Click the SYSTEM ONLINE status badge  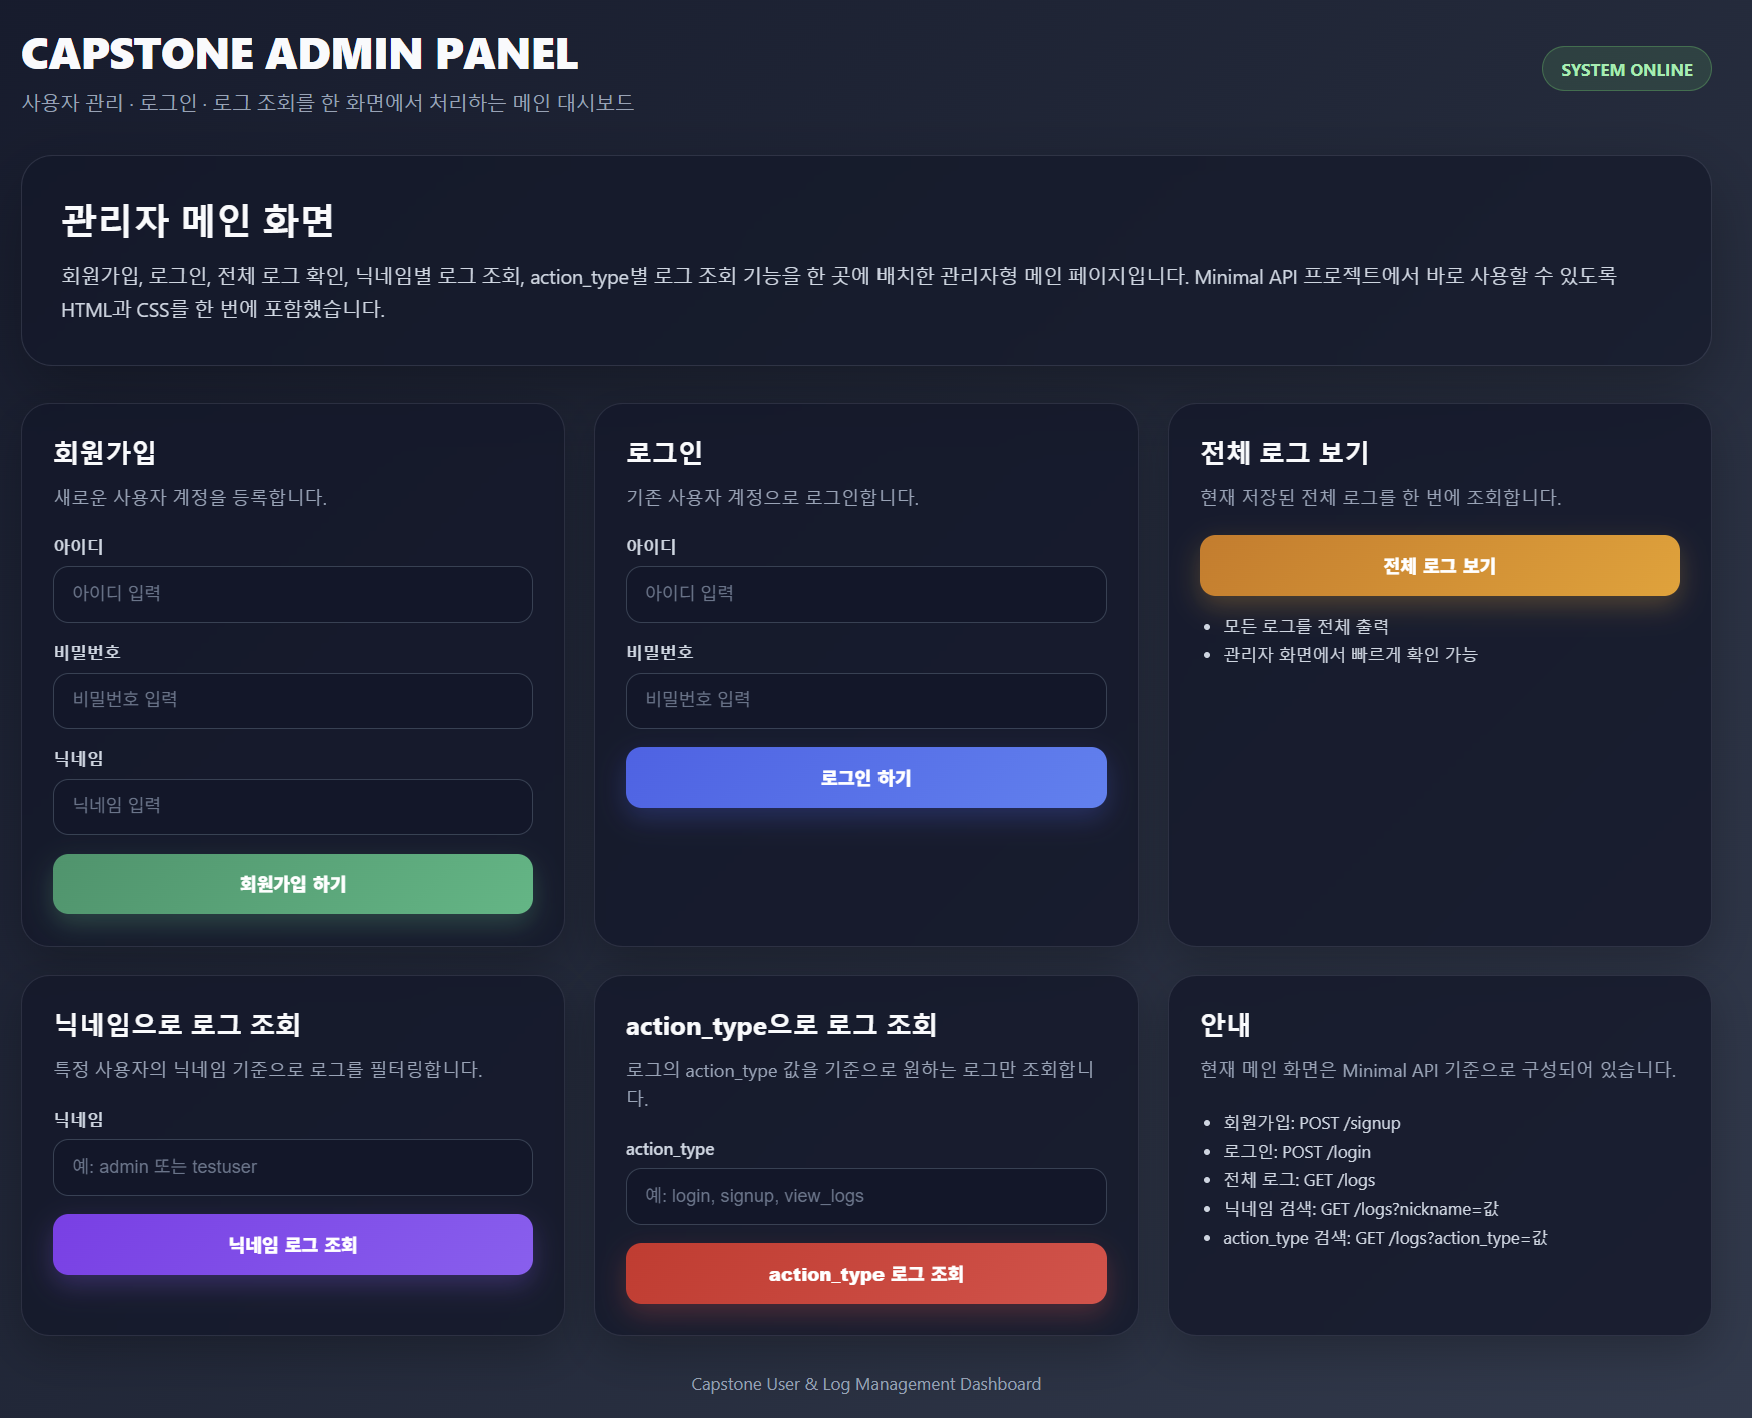click(1627, 69)
